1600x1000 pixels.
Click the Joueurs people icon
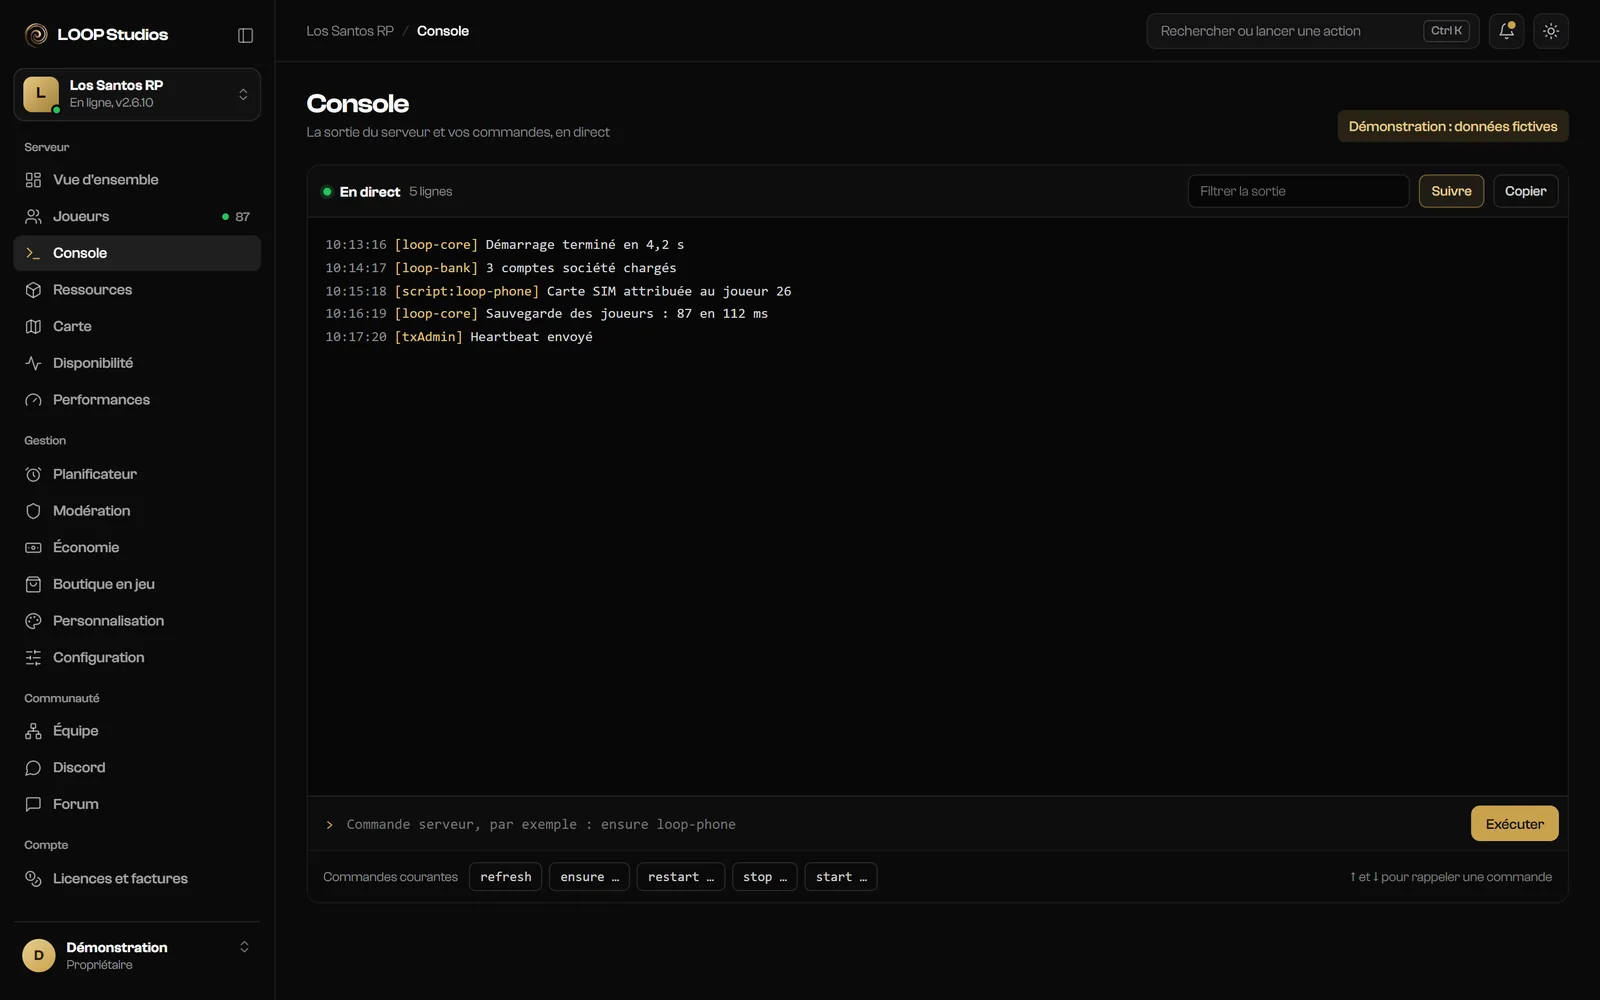[x=33, y=217]
